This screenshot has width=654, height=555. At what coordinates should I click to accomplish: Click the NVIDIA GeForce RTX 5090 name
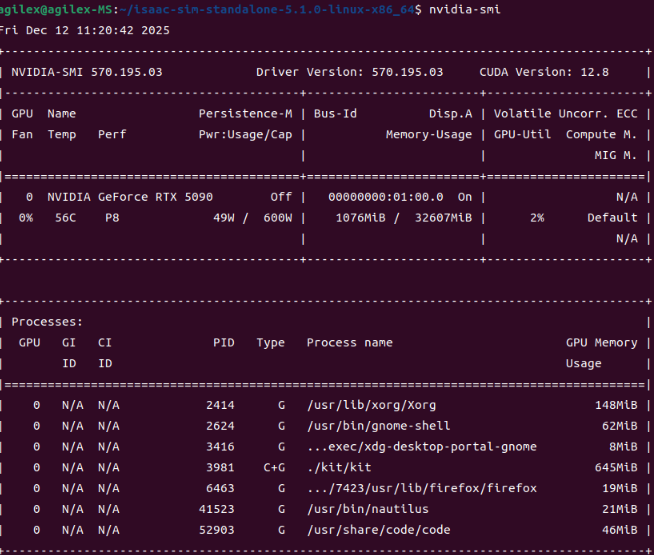point(130,197)
